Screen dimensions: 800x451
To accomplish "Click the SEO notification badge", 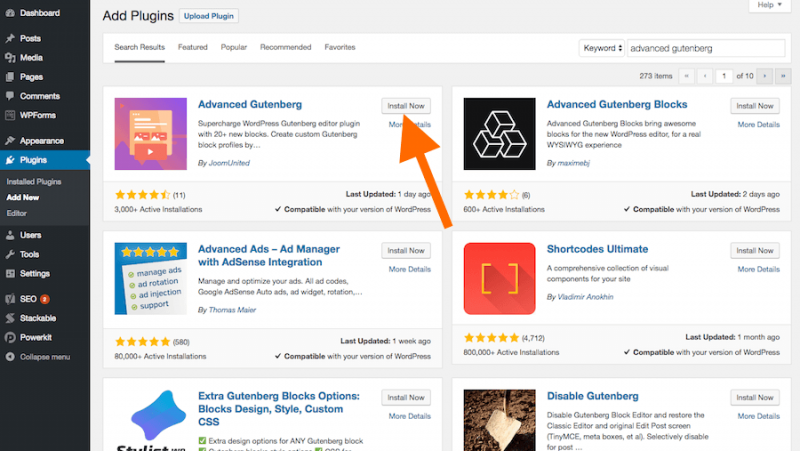I will tap(45, 299).
